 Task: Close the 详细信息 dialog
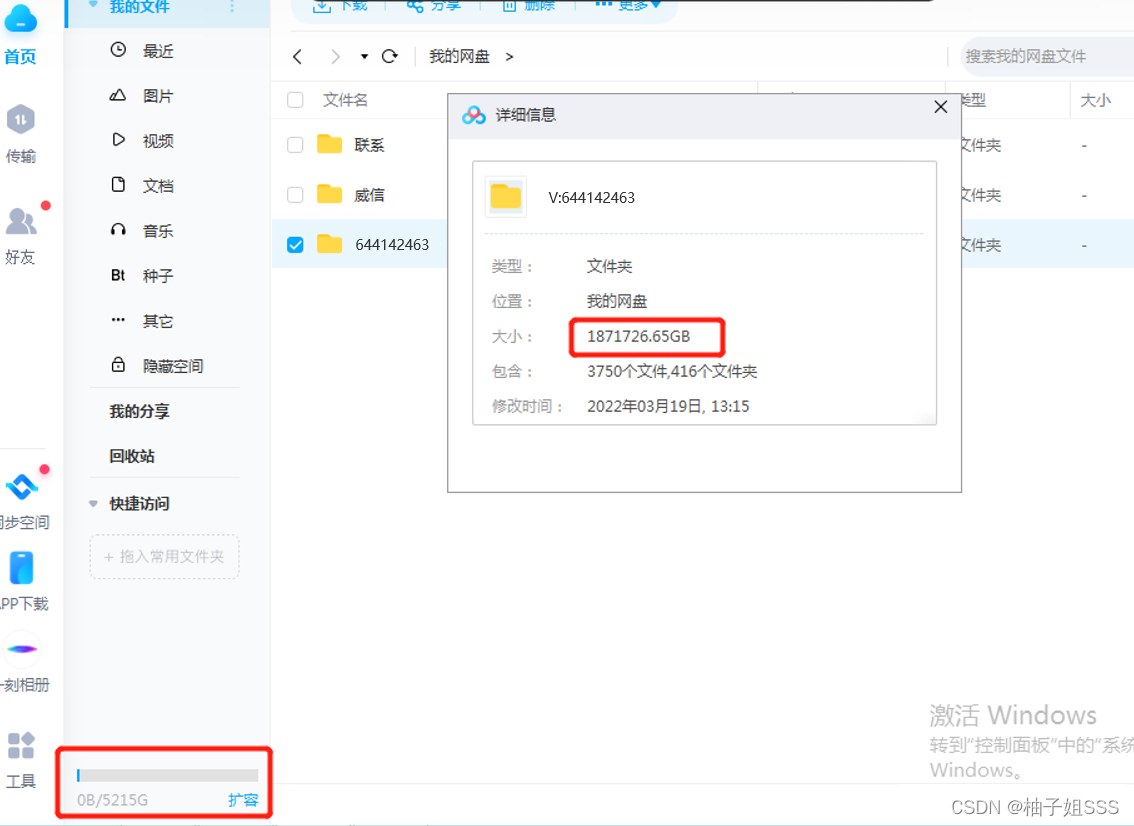coord(940,107)
